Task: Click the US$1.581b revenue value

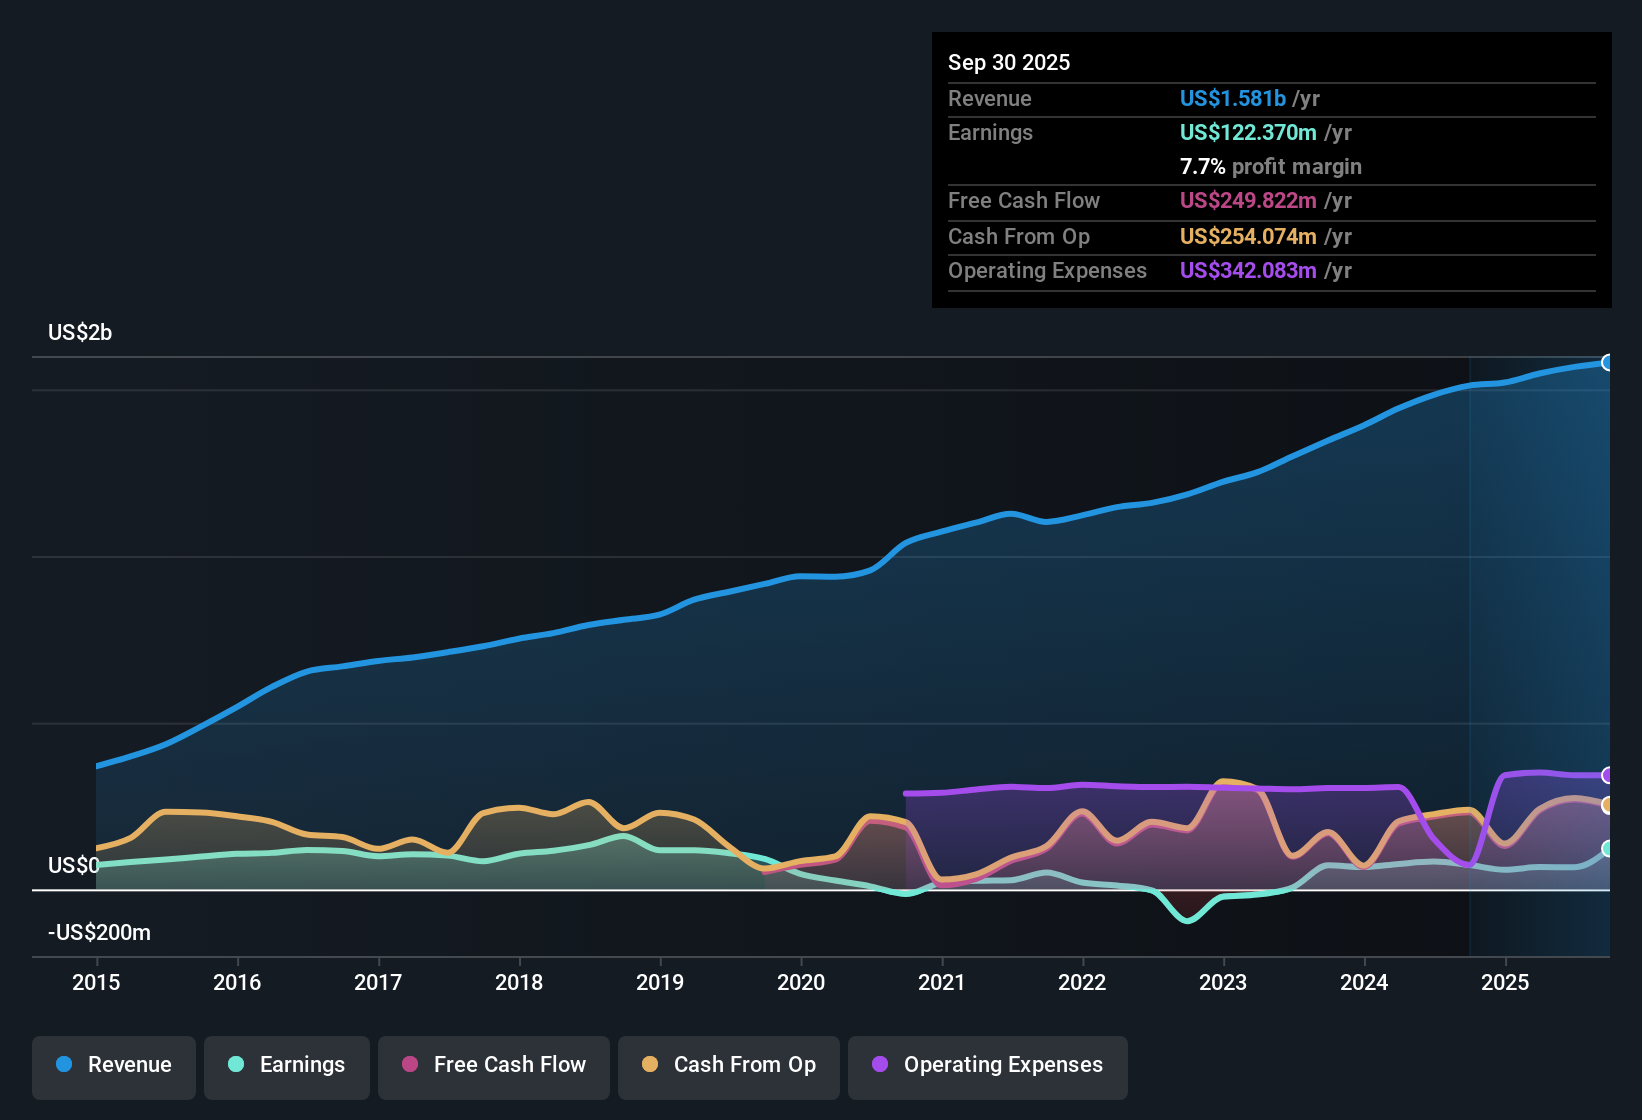Action: (1232, 98)
